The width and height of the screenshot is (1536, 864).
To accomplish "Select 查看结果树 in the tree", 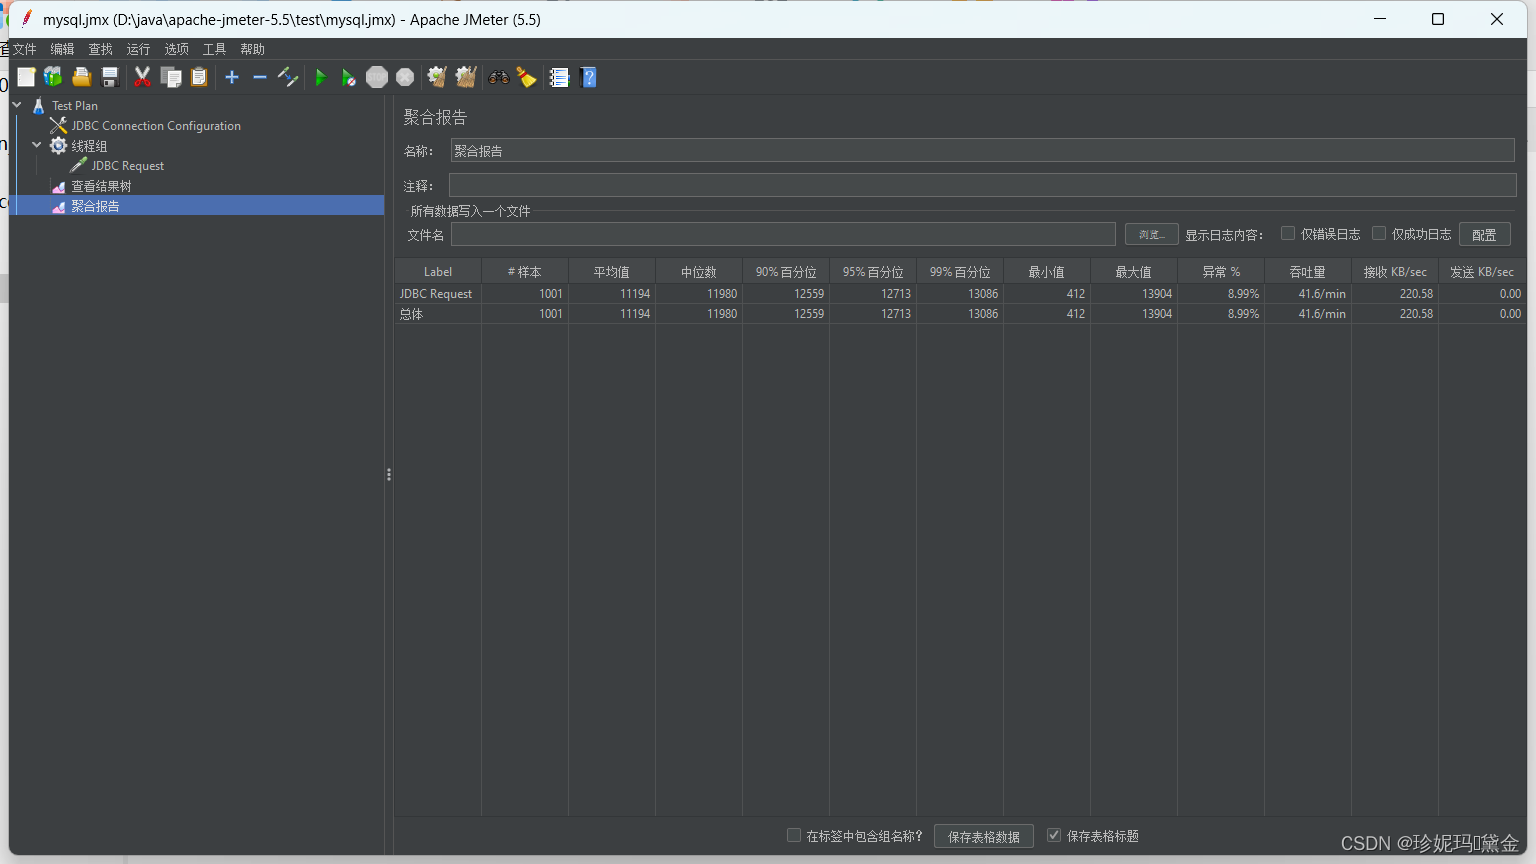I will [x=101, y=186].
